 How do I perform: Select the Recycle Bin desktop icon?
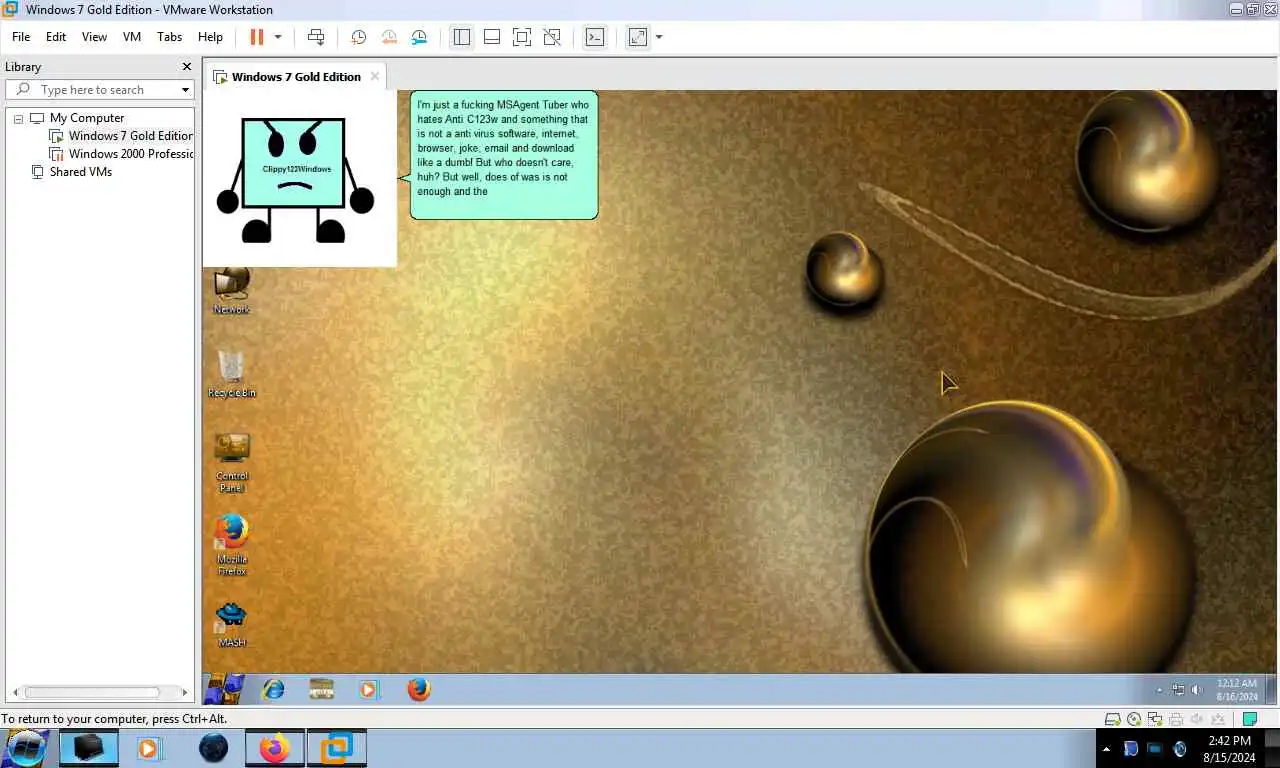click(x=231, y=373)
